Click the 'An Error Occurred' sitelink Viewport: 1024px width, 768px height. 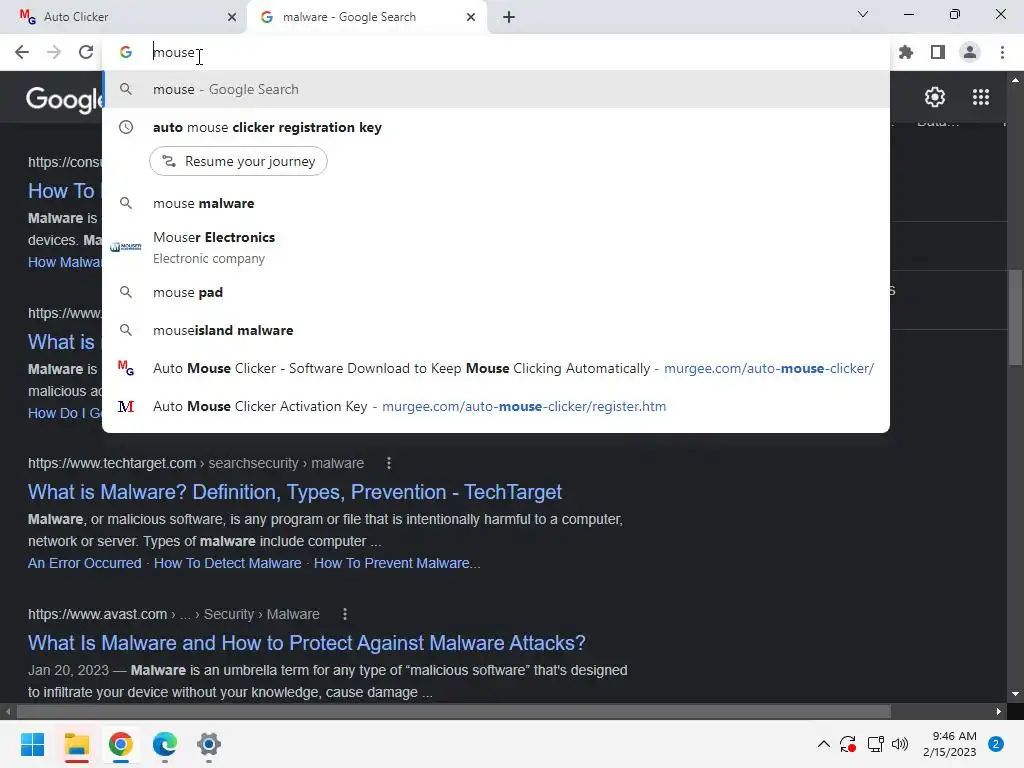pos(84,563)
